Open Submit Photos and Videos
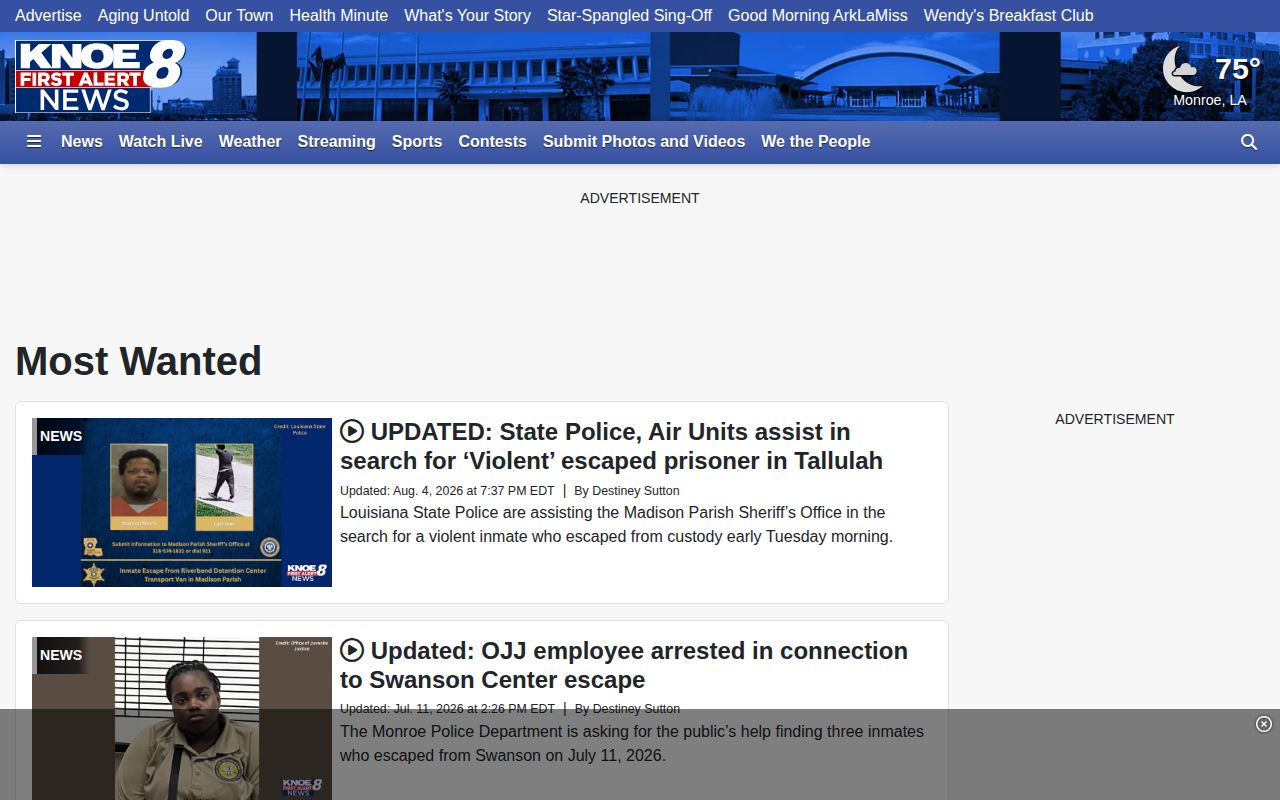Viewport: 1280px width, 800px height. pos(644,142)
